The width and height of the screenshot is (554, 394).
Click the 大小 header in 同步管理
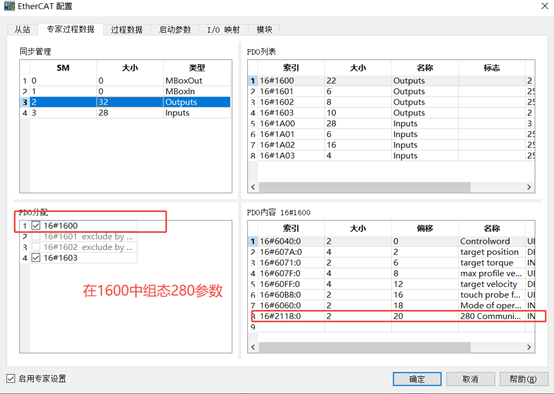tap(130, 68)
